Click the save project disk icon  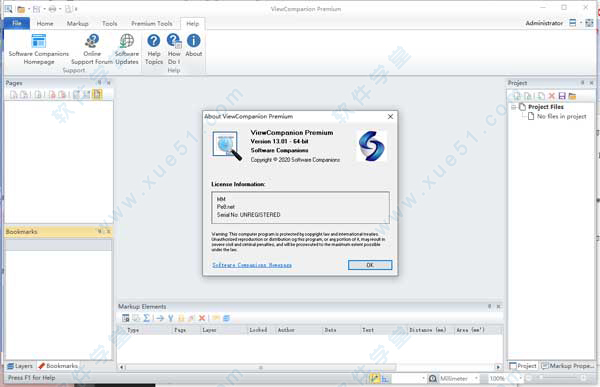tap(562, 96)
